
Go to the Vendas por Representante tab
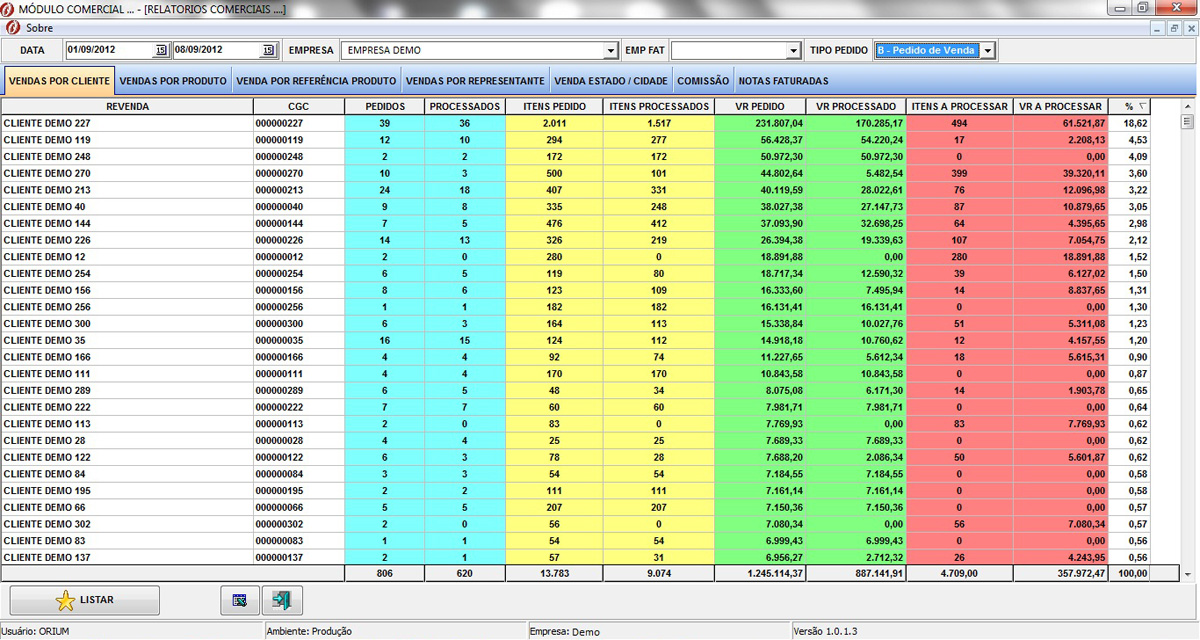(475, 81)
